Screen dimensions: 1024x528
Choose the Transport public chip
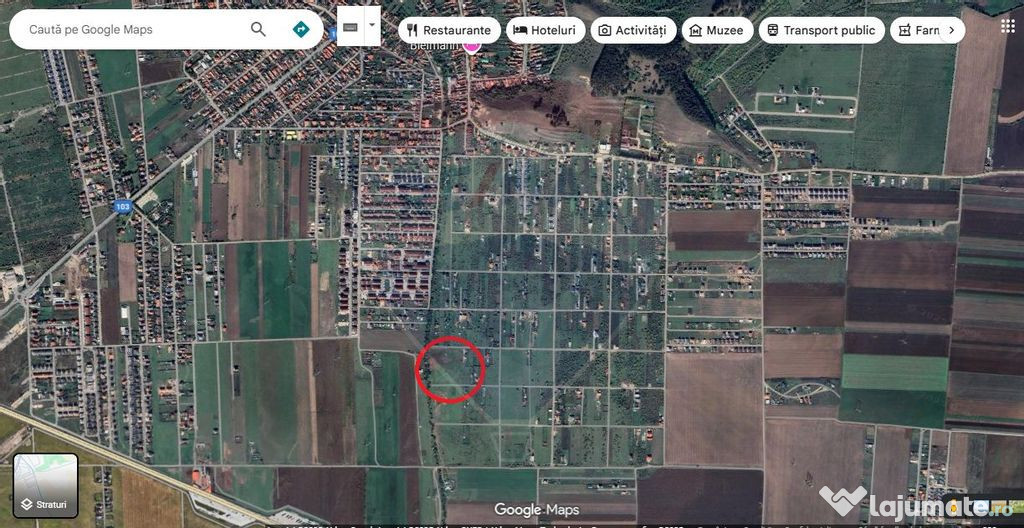[822, 30]
